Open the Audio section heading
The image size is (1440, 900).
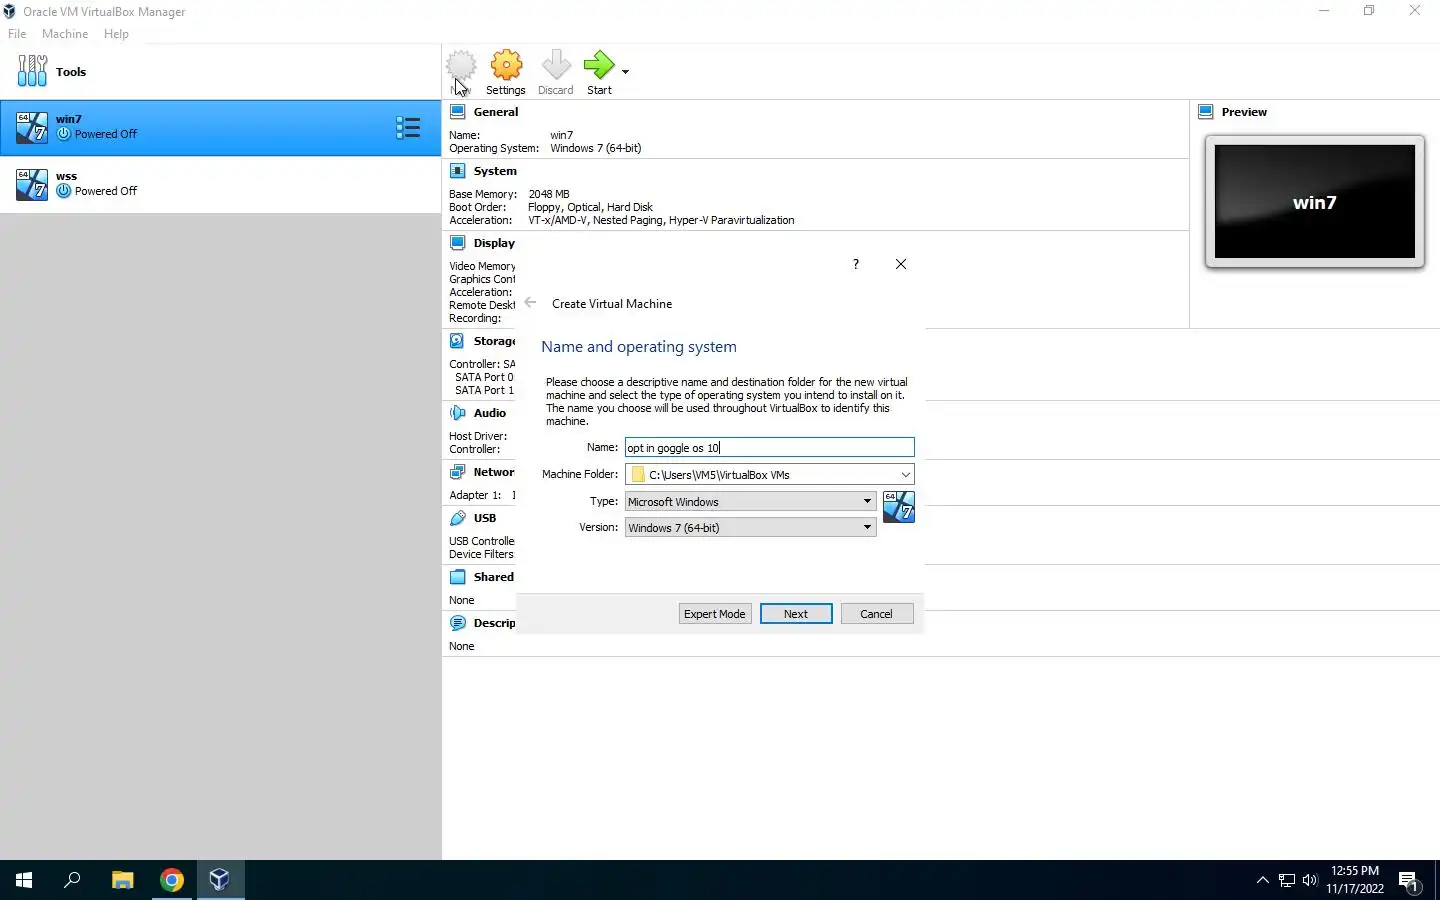tap(490, 413)
